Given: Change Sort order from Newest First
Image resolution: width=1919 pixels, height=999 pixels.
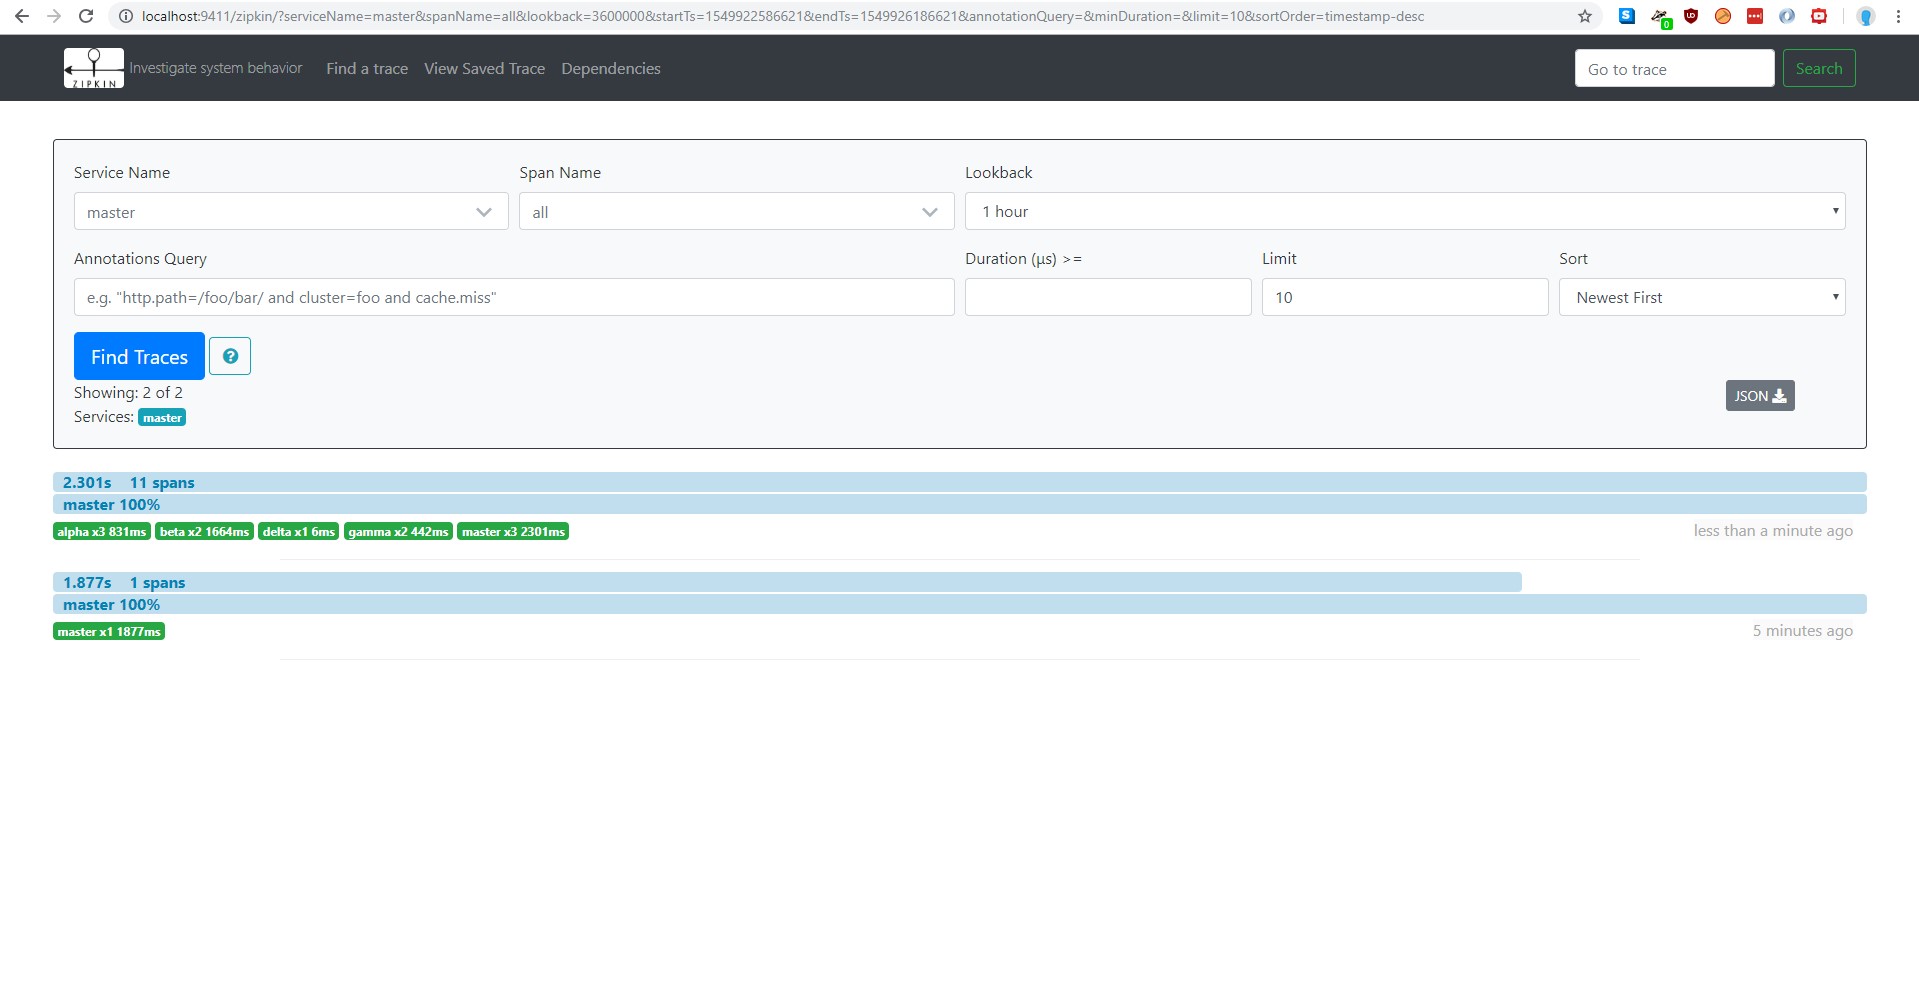Looking at the screenshot, I should point(1701,298).
